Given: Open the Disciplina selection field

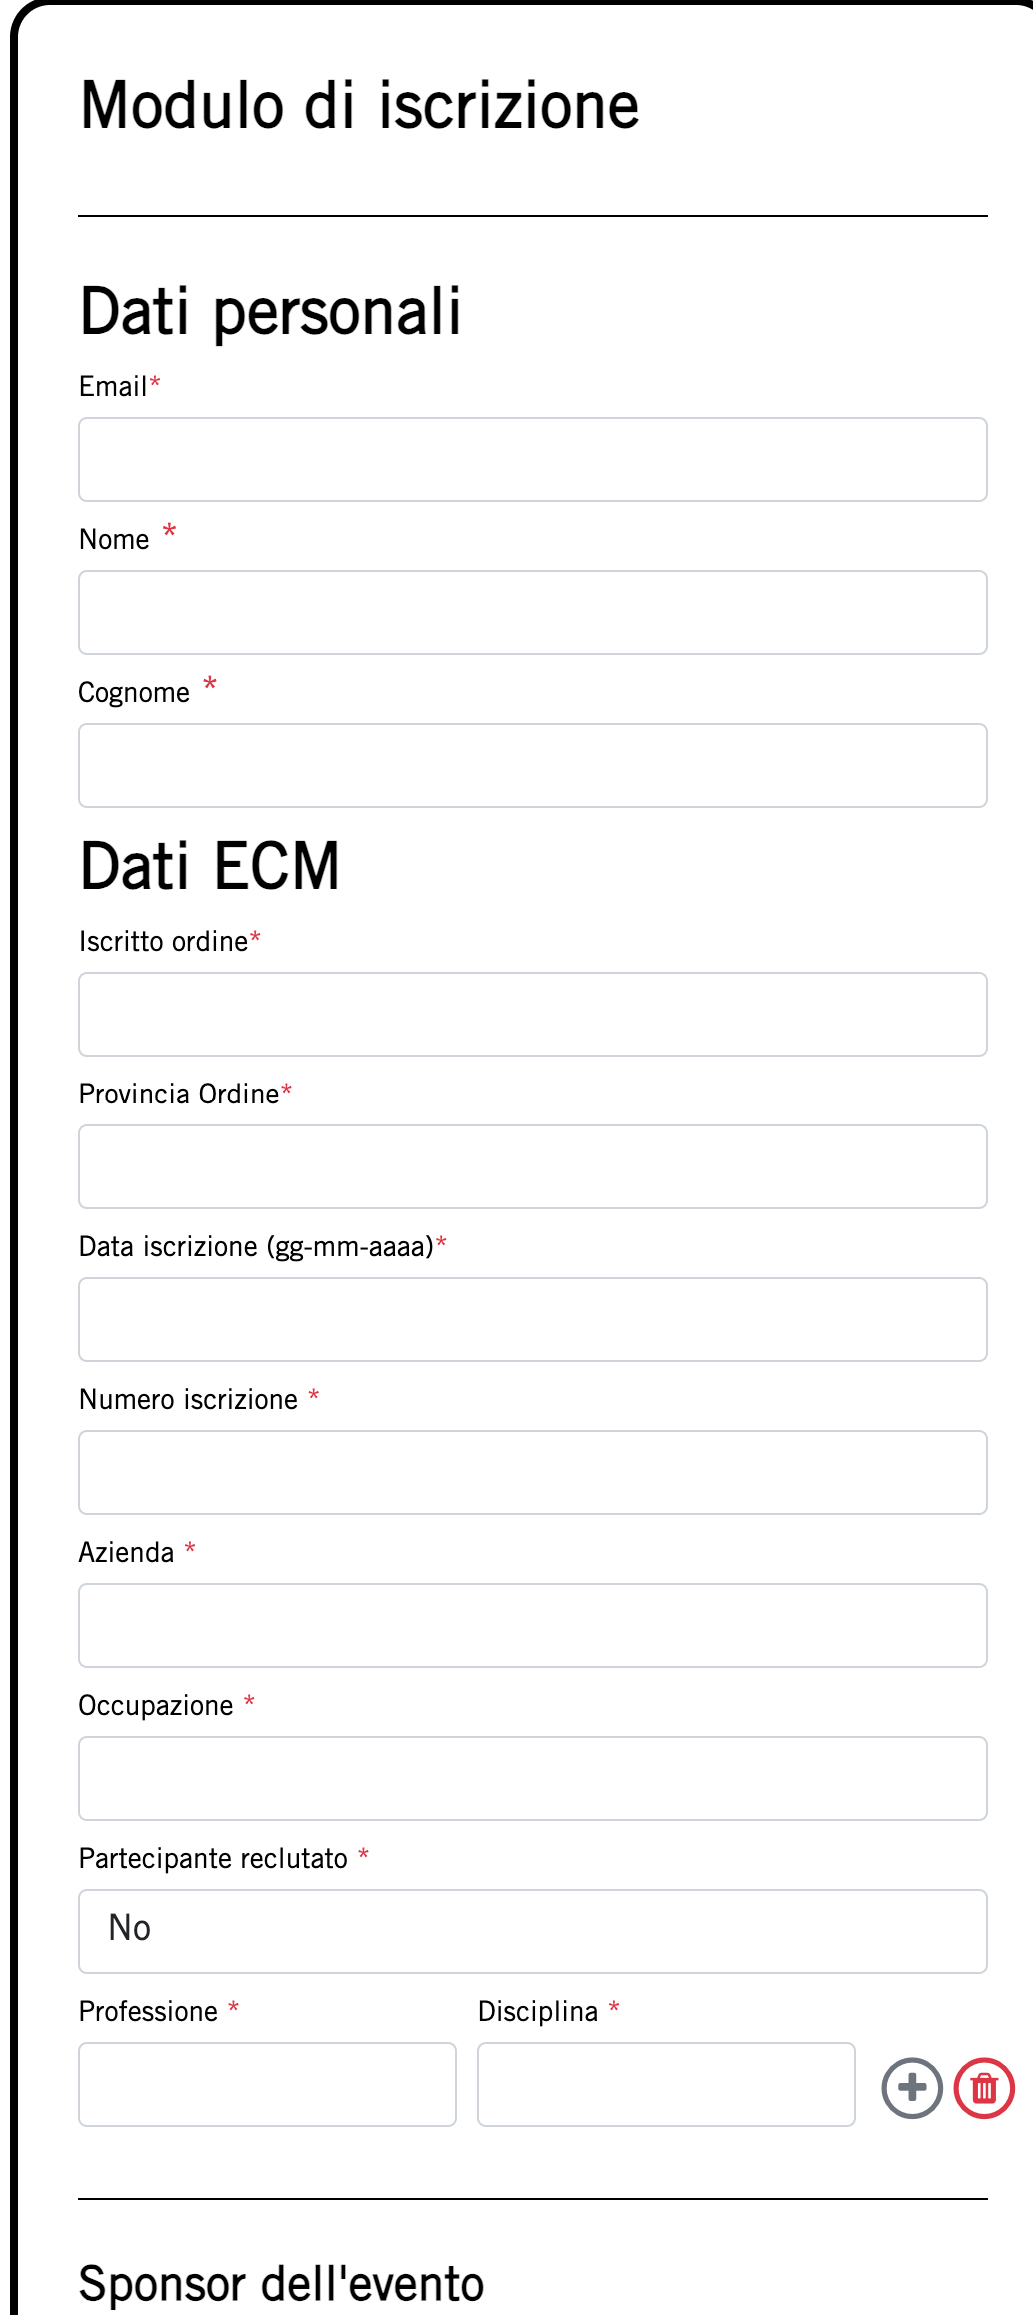Looking at the screenshot, I should tap(666, 2083).
